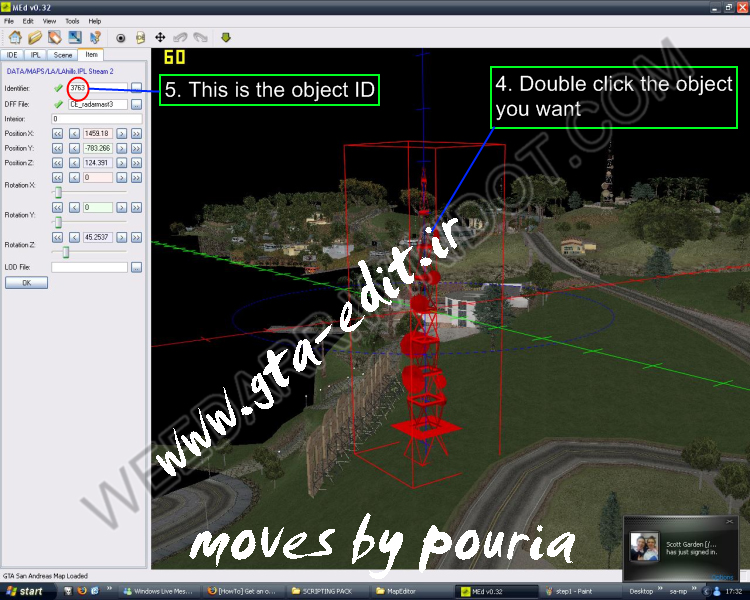Image resolution: width=750 pixels, height=600 pixels.
Task: Click the blue diagonal-arrow picture toolbar icon
Action: pos(75,37)
